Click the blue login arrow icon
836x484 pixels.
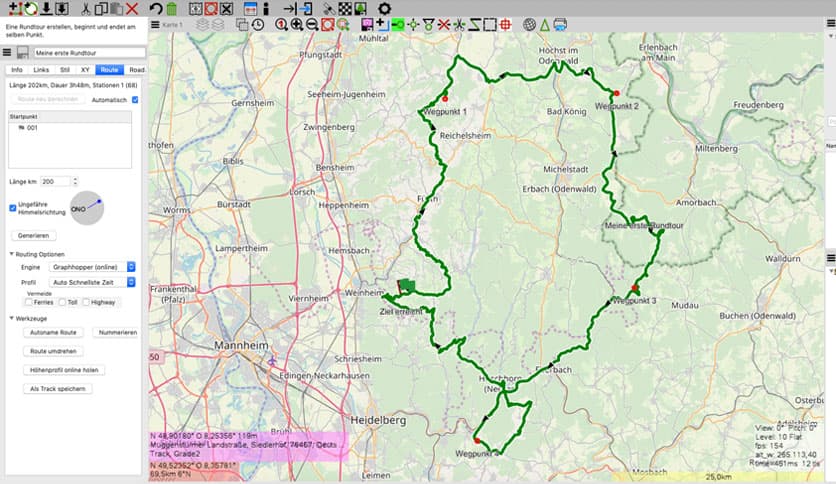point(306,9)
